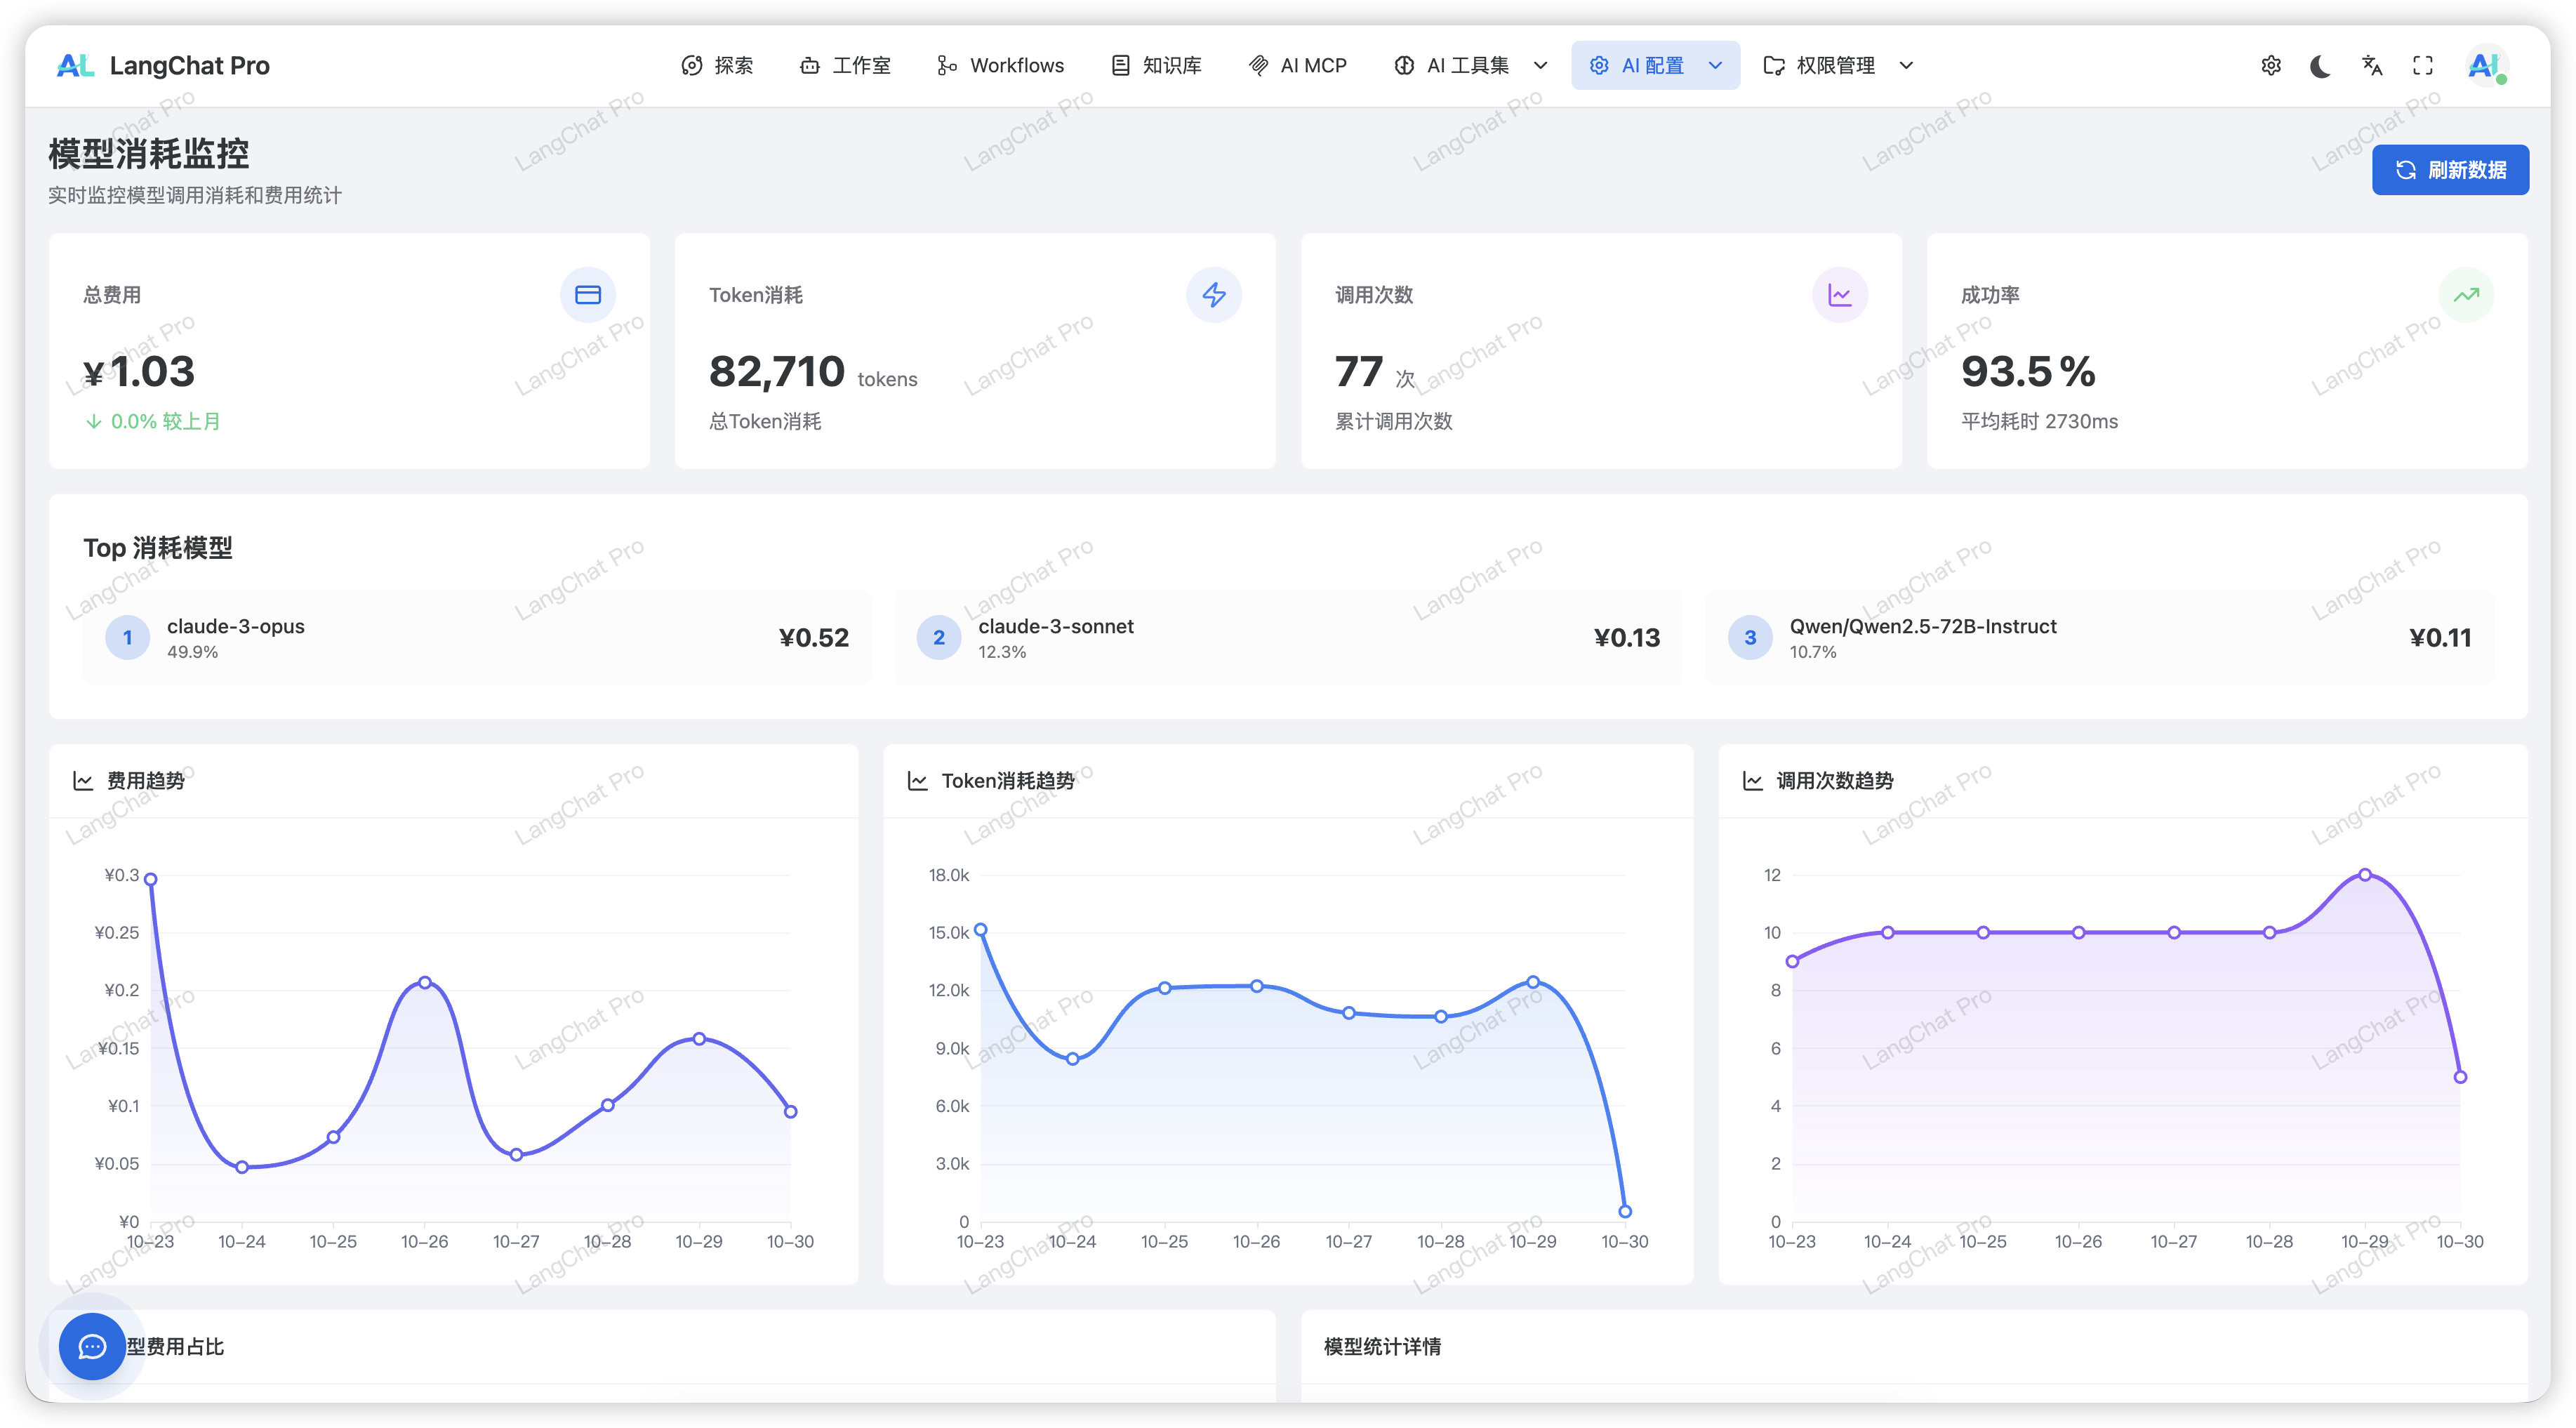Toggle dark mode with the moon icon
The width and height of the screenshot is (2576, 1428).
coord(2321,65)
